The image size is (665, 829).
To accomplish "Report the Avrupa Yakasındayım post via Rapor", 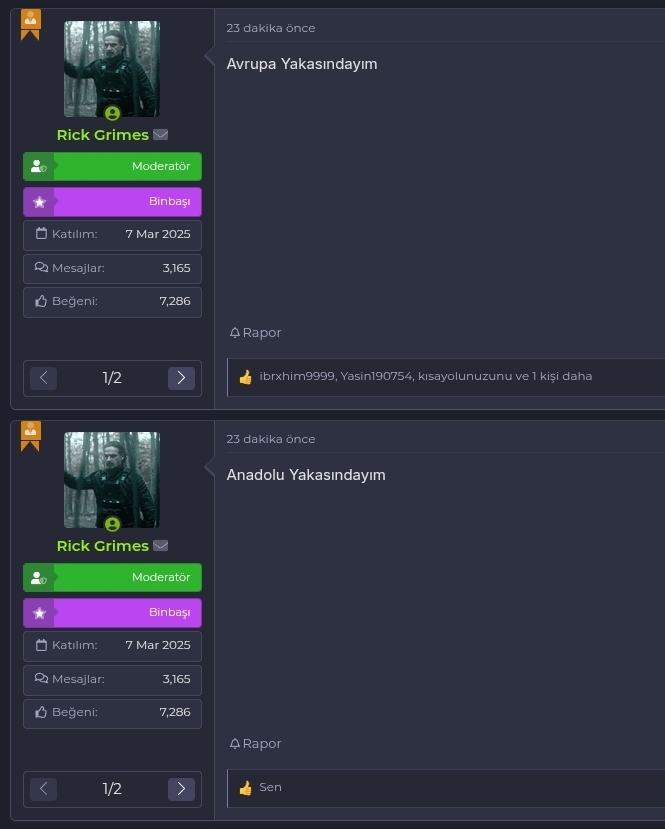I will click(x=255, y=333).
